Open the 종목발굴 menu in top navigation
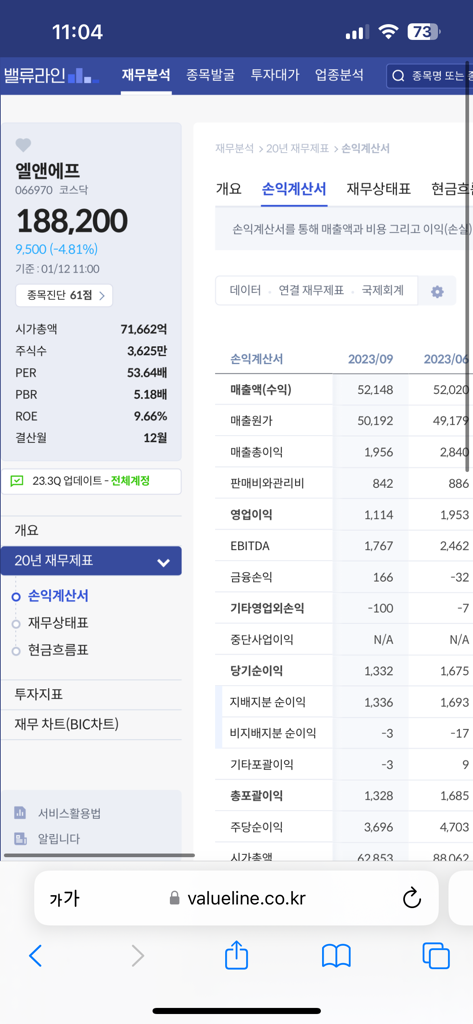This screenshot has width=473, height=1024. click(x=210, y=74)
